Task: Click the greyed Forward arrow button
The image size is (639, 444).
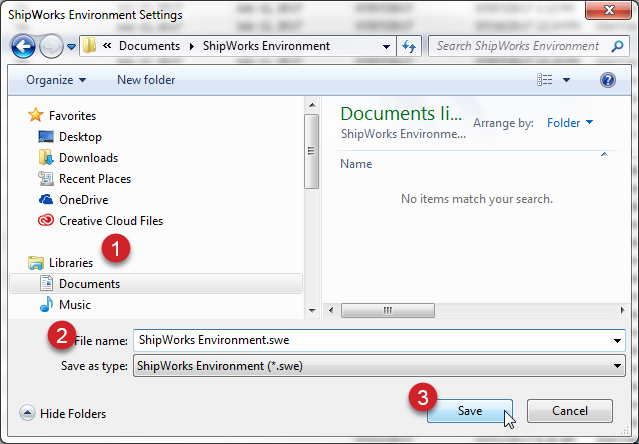Action: (x=51, y=46)
